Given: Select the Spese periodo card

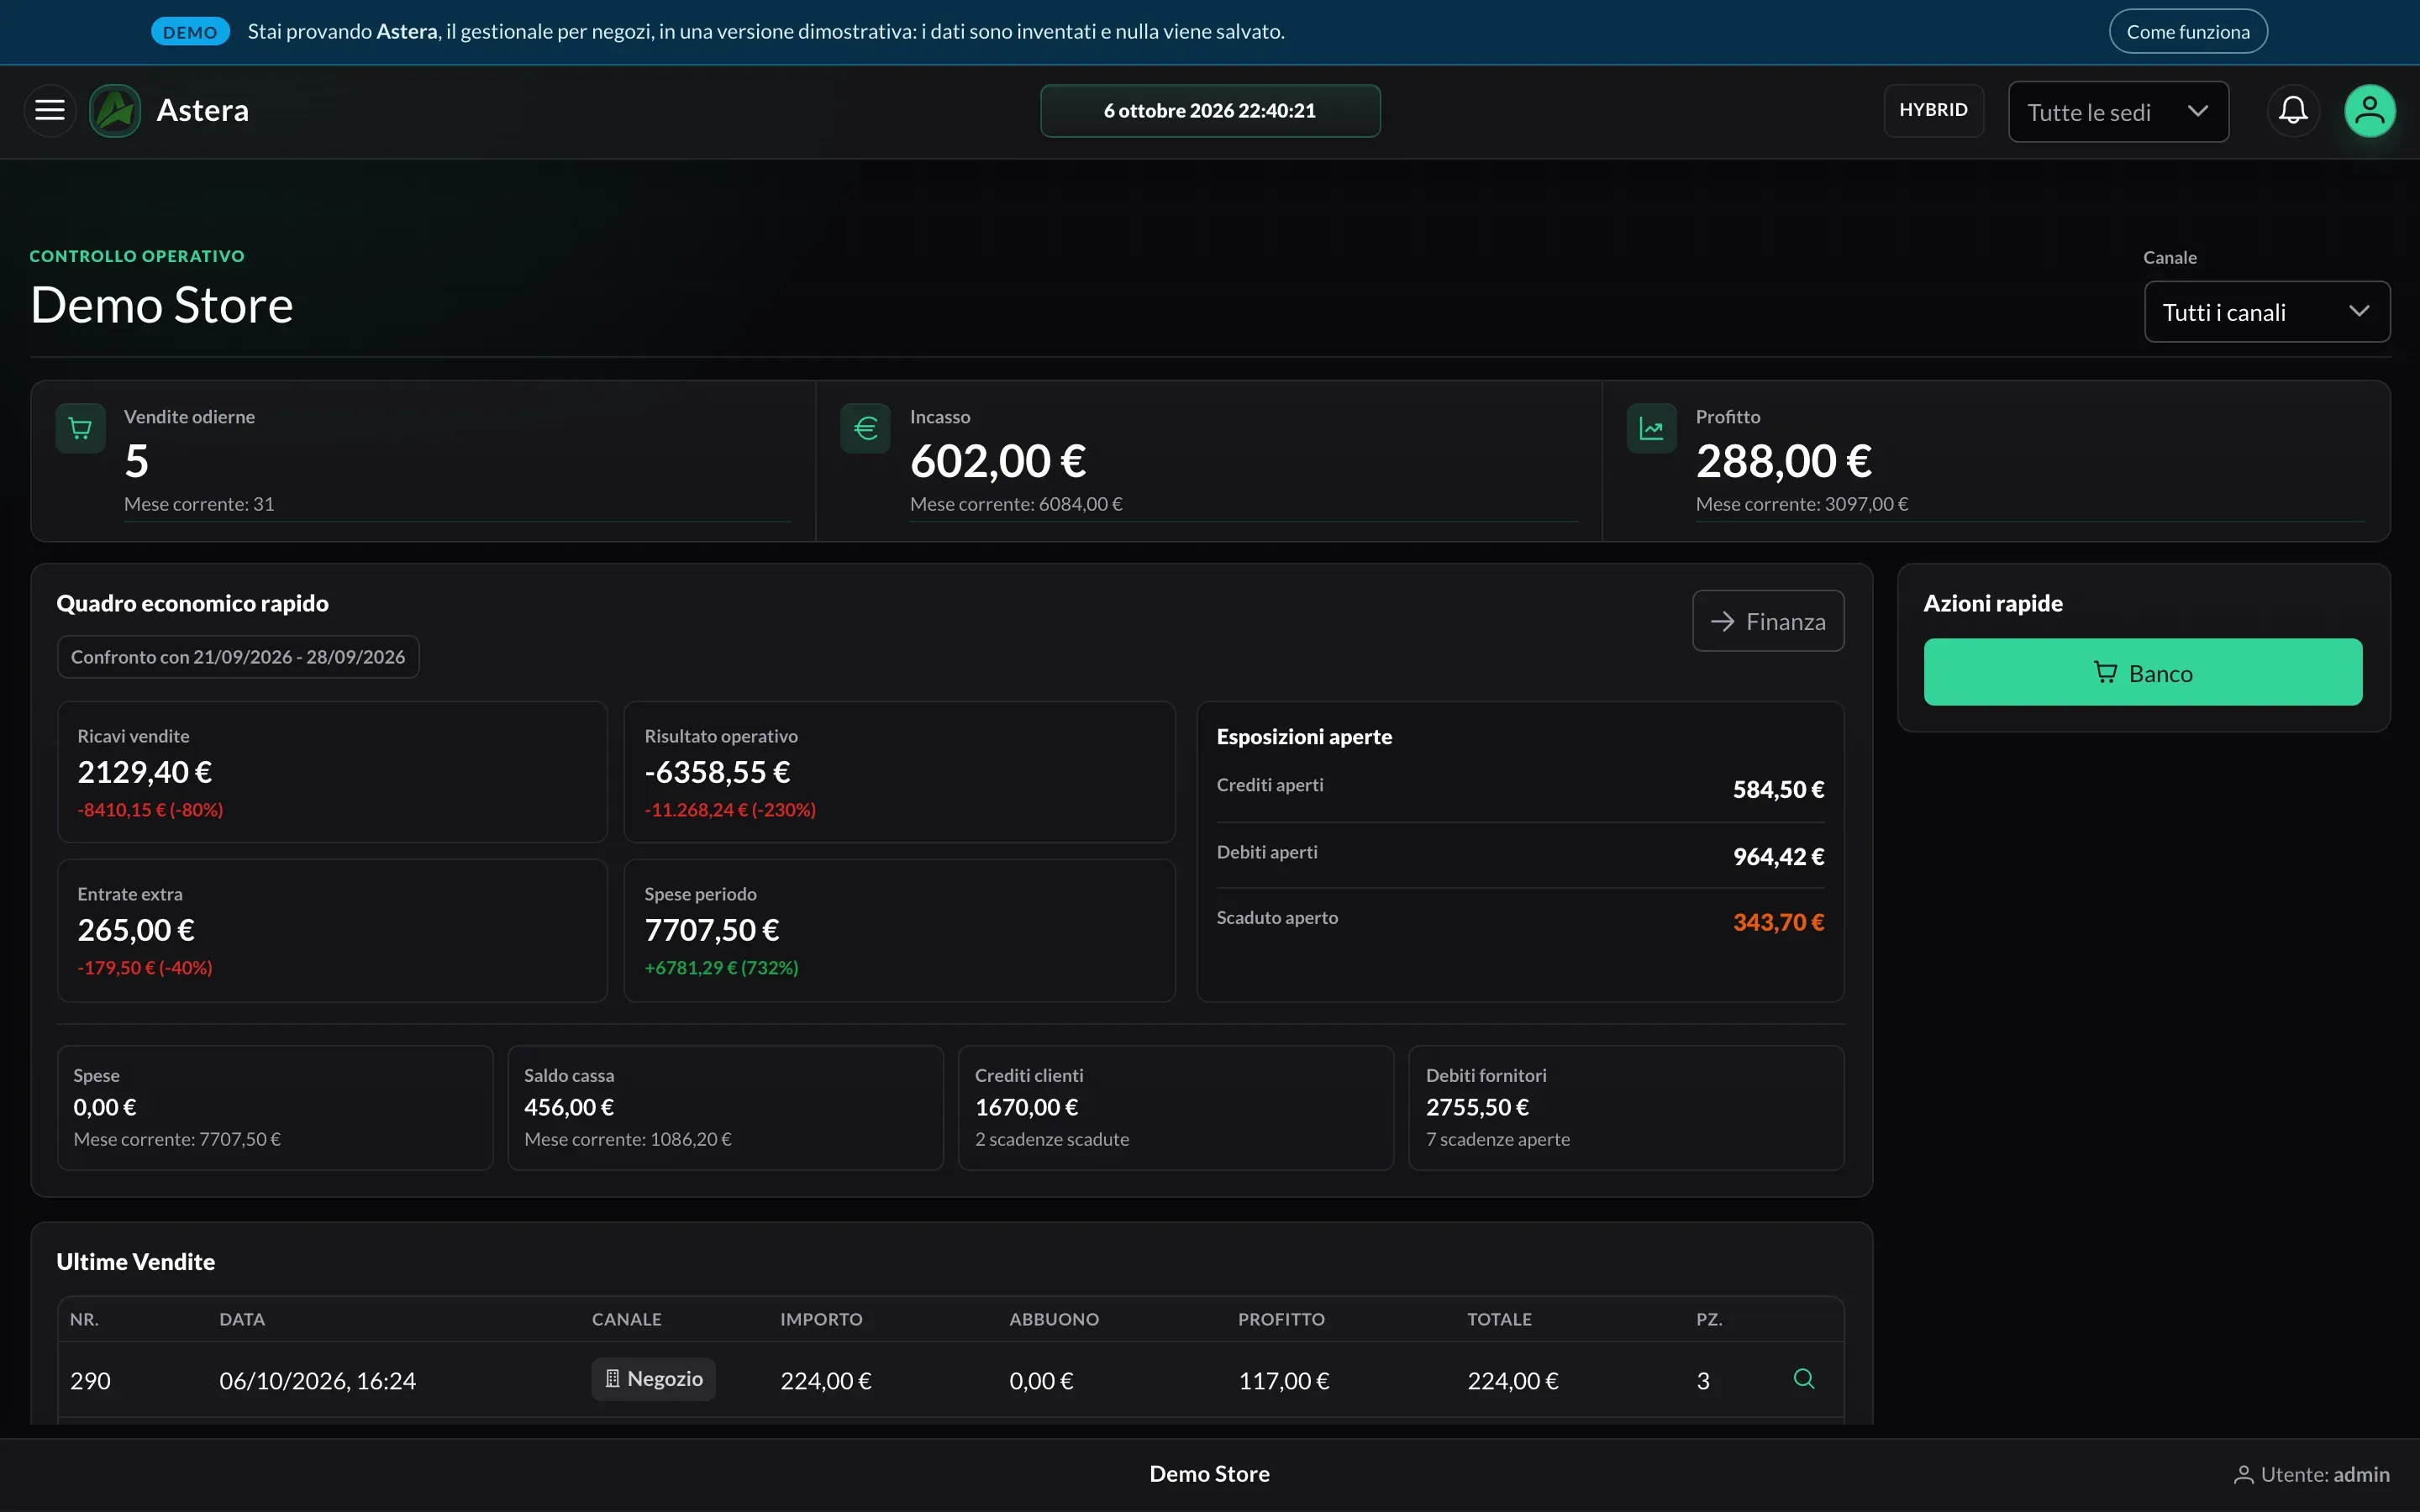Looking at the screenshot, I should coord(899,930).
